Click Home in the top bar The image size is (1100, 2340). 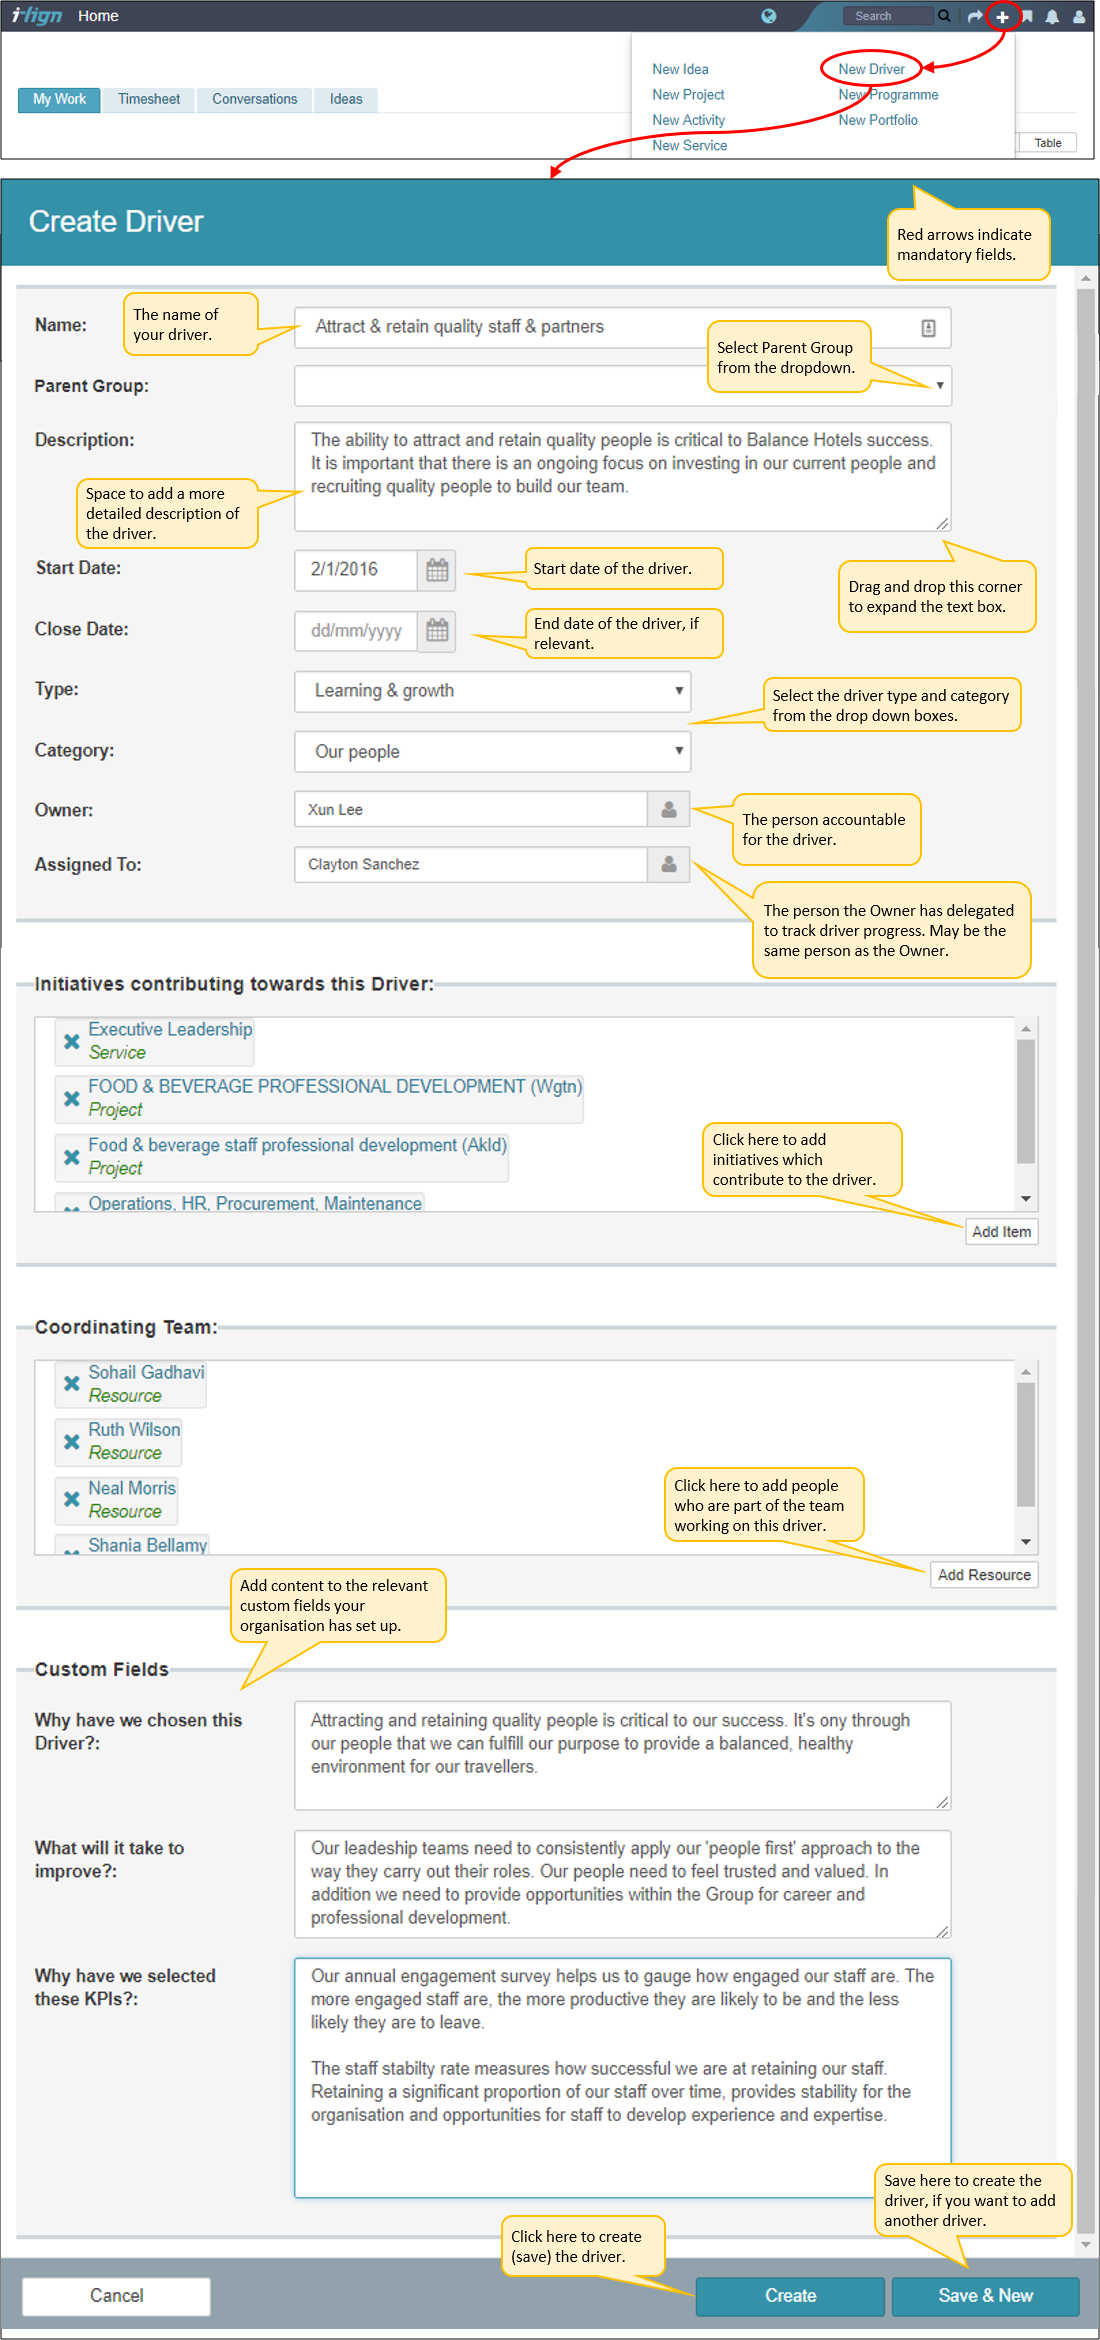point(98,16)
